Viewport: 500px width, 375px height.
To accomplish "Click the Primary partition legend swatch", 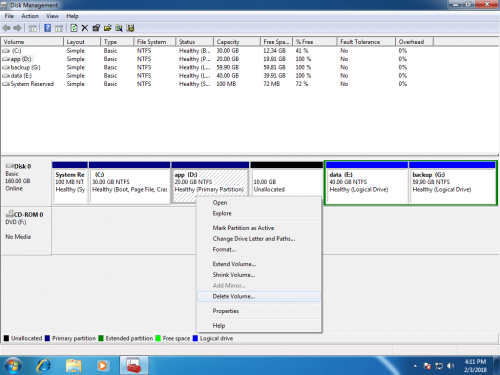I will tap(47, 338).
